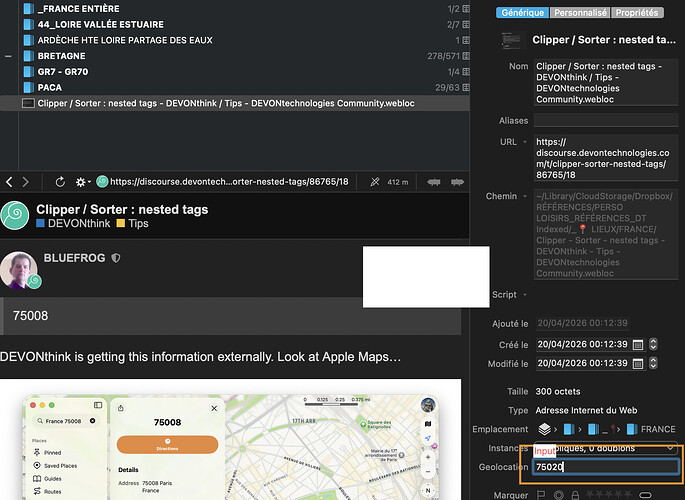The height and width of the screenshot is (500, 685).
Task: Click the folder icon of GR7 - GR70
Action: 28,71
